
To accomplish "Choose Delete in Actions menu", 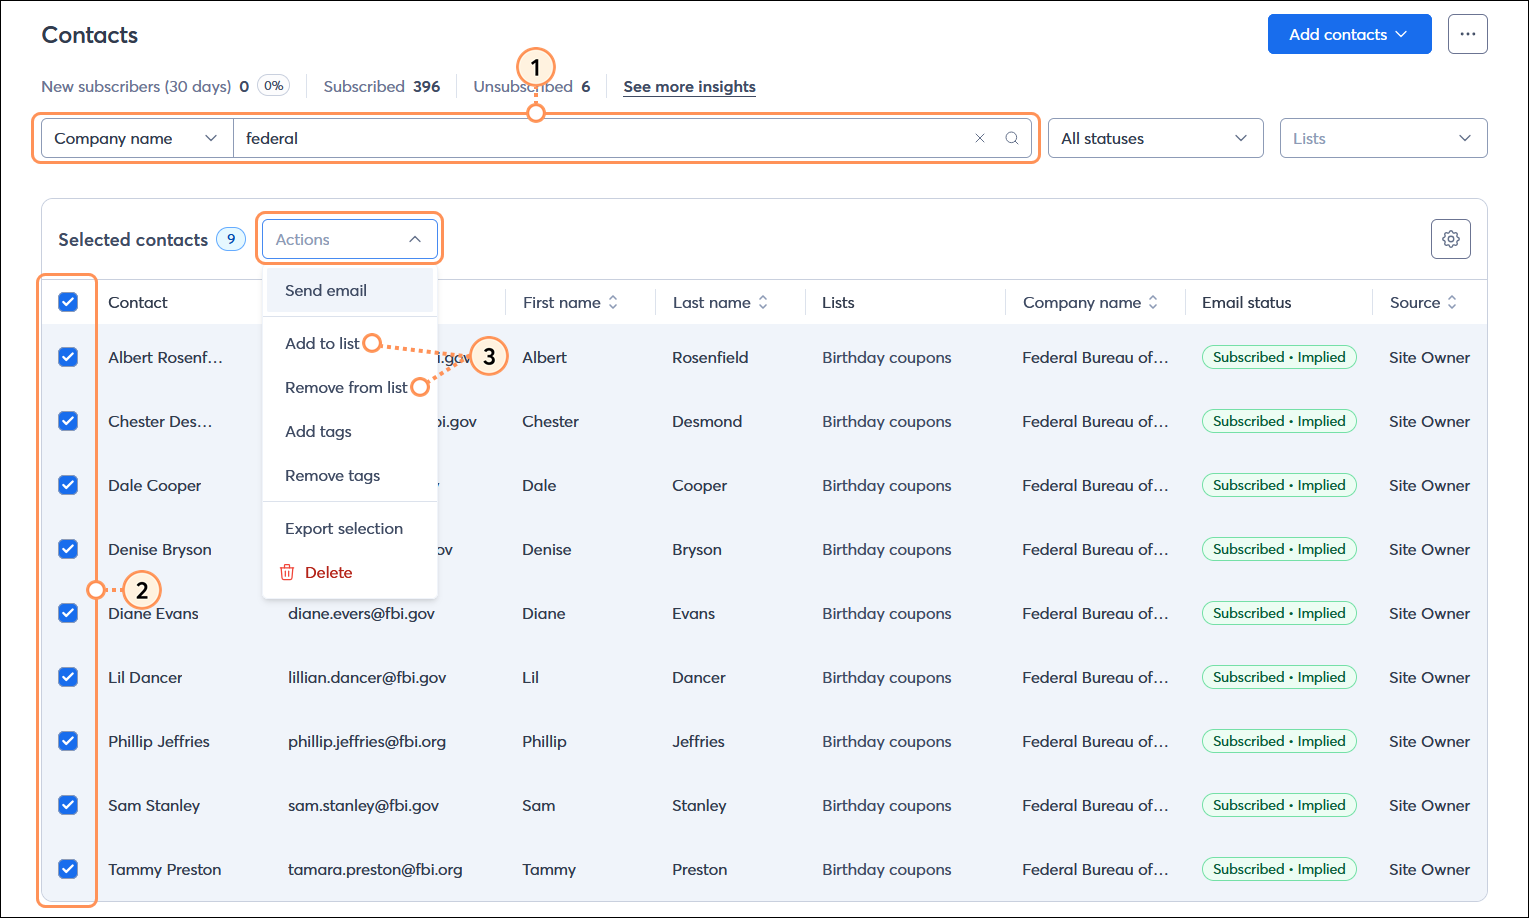I will coord(328,572).
